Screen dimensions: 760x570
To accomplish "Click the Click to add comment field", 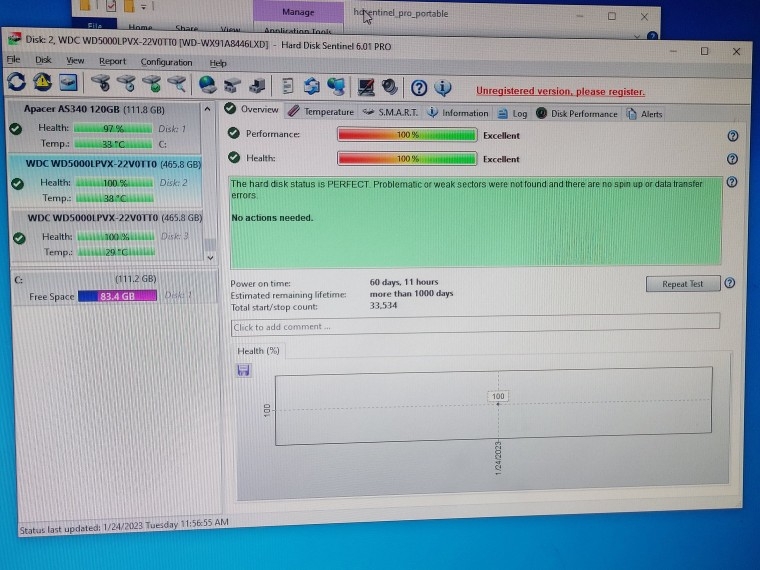I will pos(475,324).
